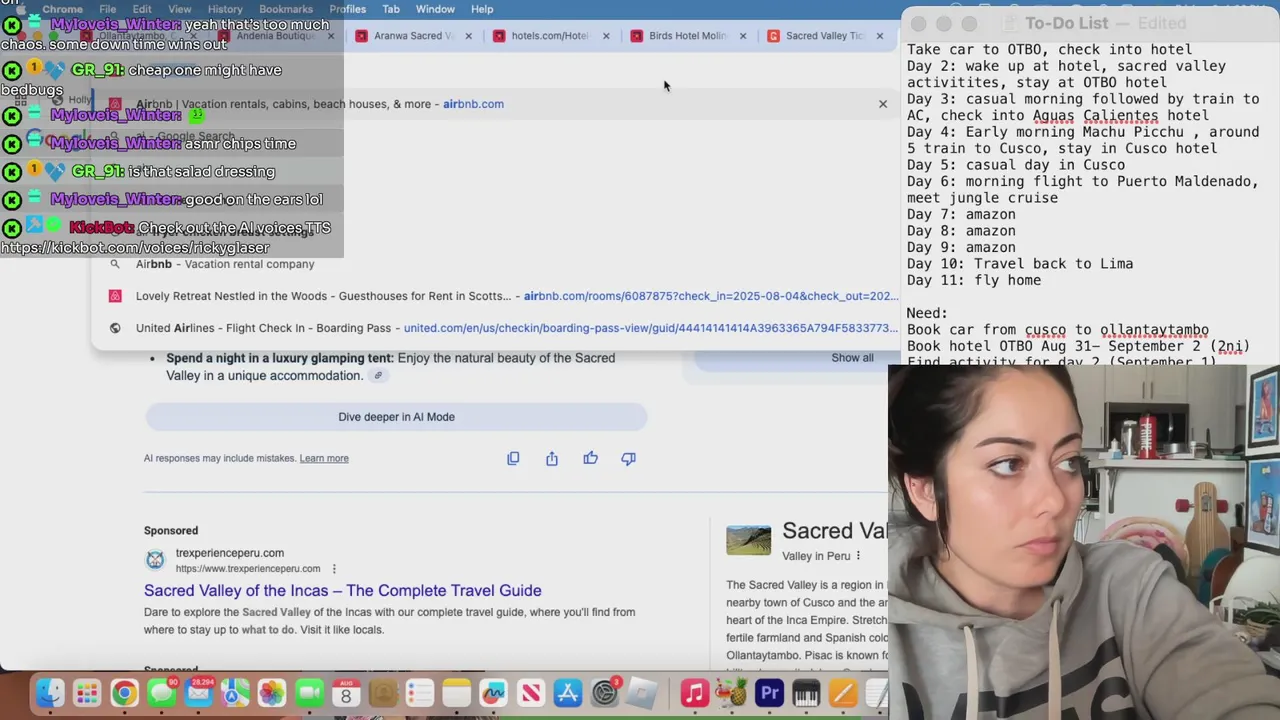Close the Aranwa Sacred tab

(x=468, y=36)
